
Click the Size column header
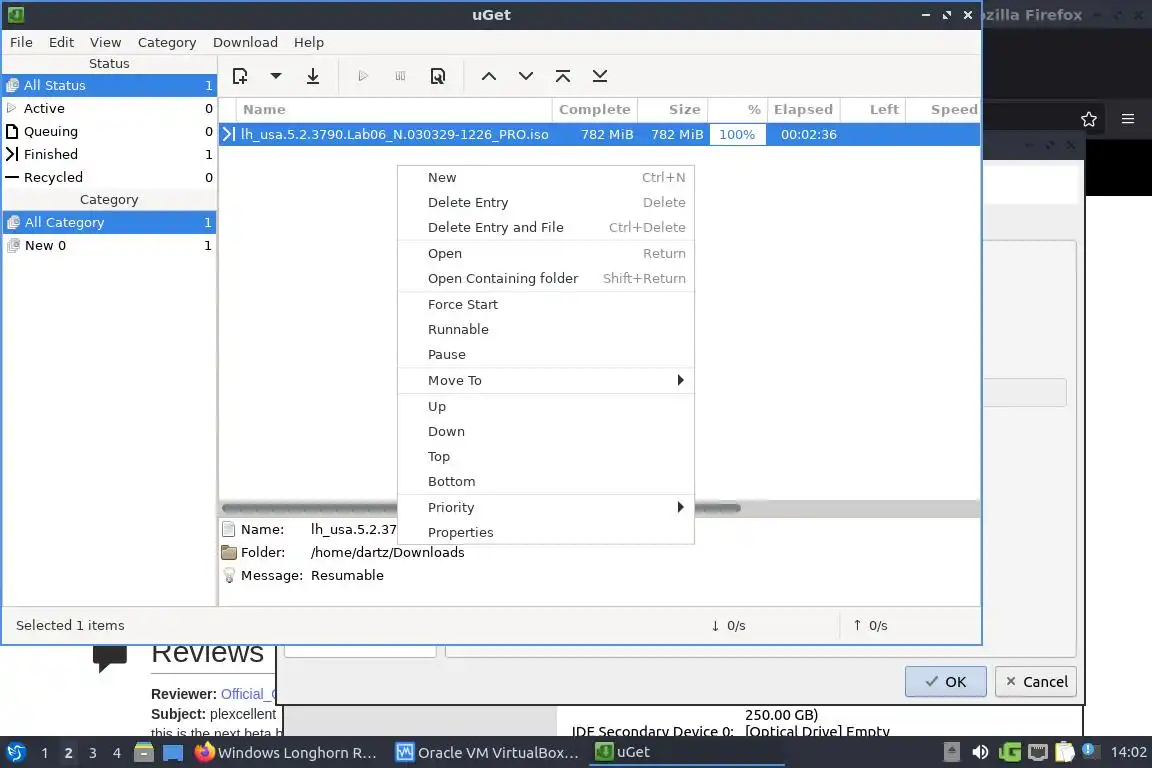[672, 110]
